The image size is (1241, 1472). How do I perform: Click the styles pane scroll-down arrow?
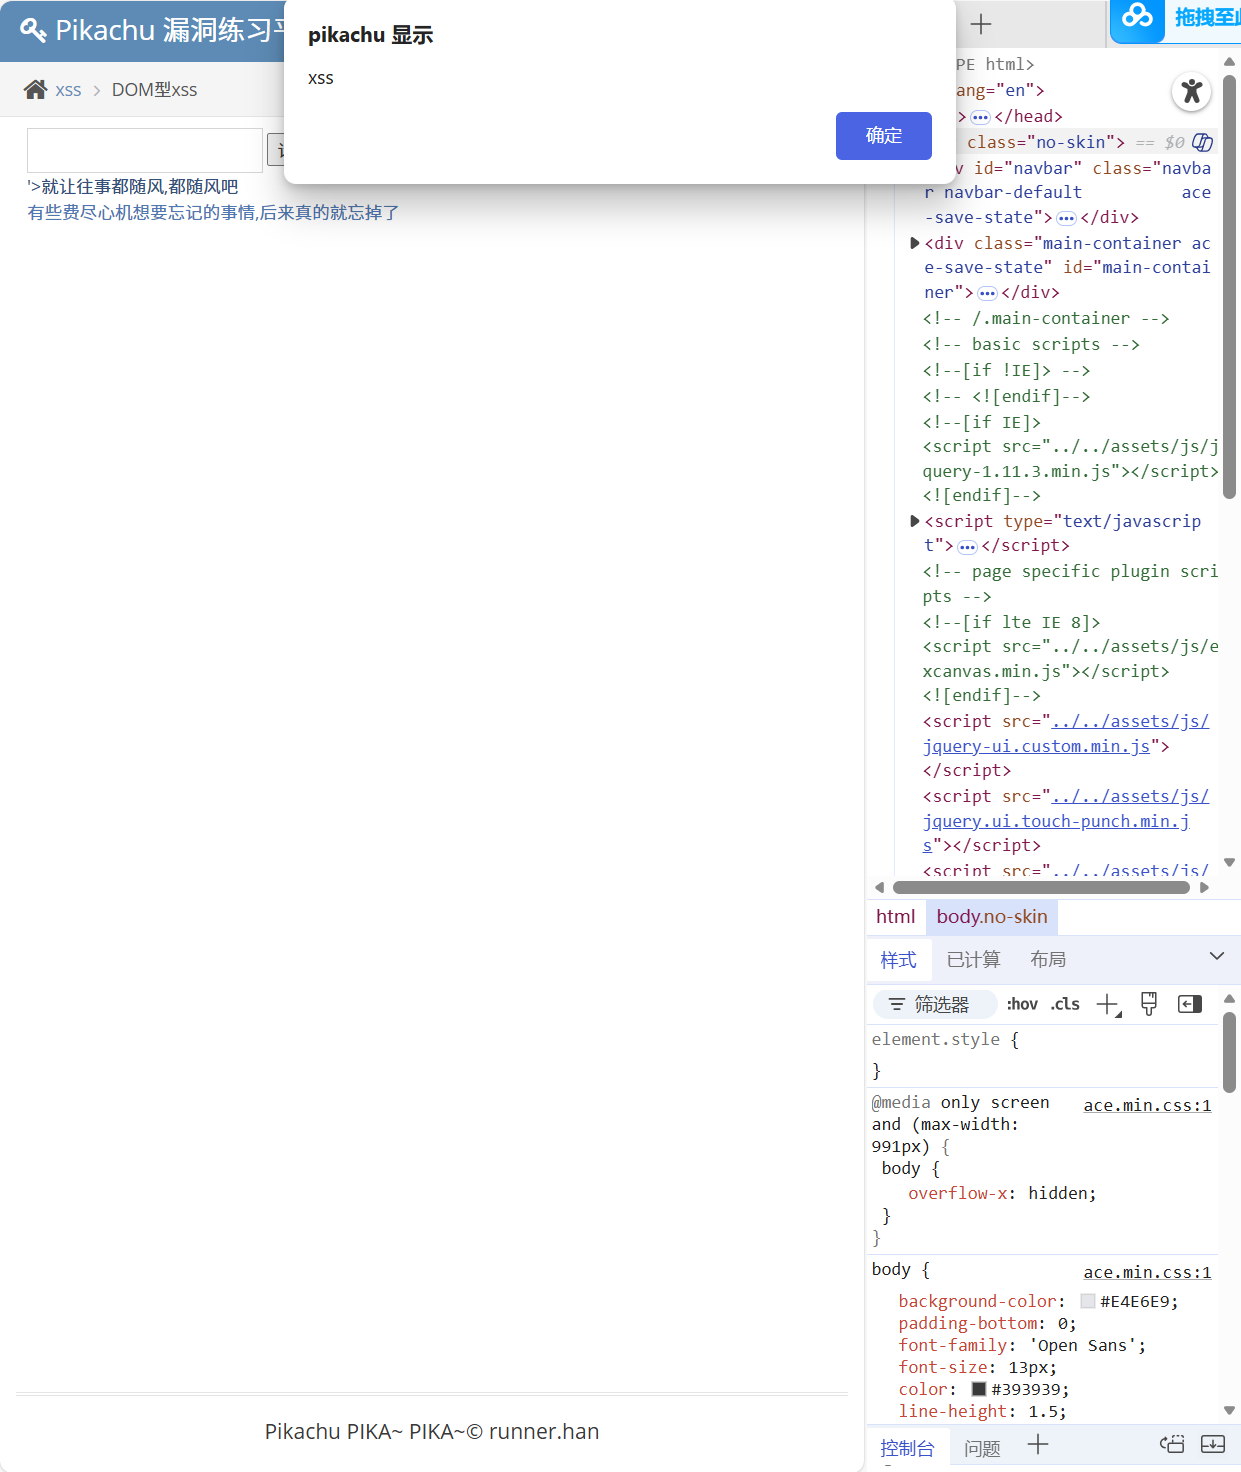(x=1229, y=1411)
